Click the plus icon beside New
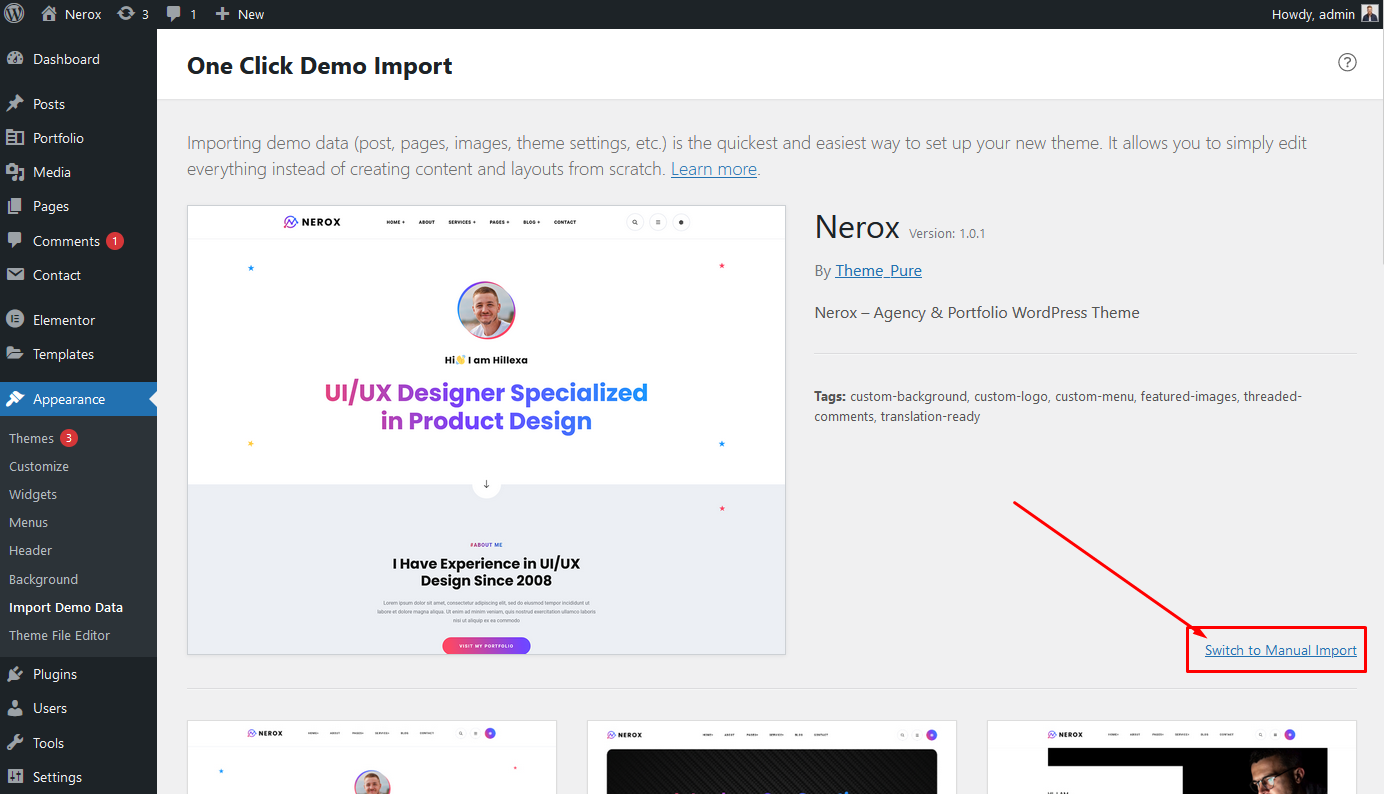The width and height of the screenshot is (1384, 794). [x=222, y=14]
